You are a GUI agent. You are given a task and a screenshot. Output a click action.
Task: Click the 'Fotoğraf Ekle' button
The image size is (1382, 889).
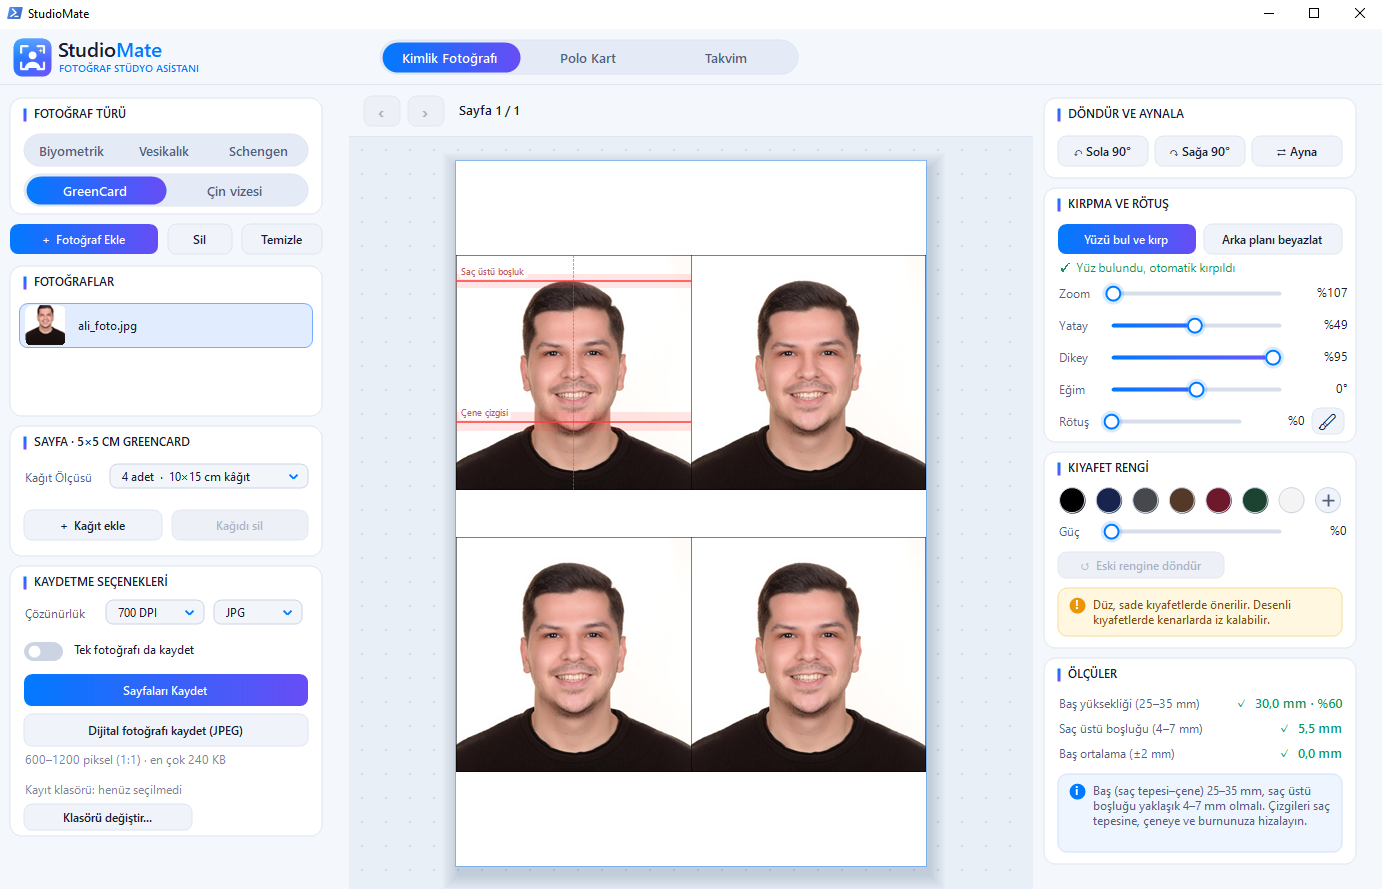click(x=84, y=240)
